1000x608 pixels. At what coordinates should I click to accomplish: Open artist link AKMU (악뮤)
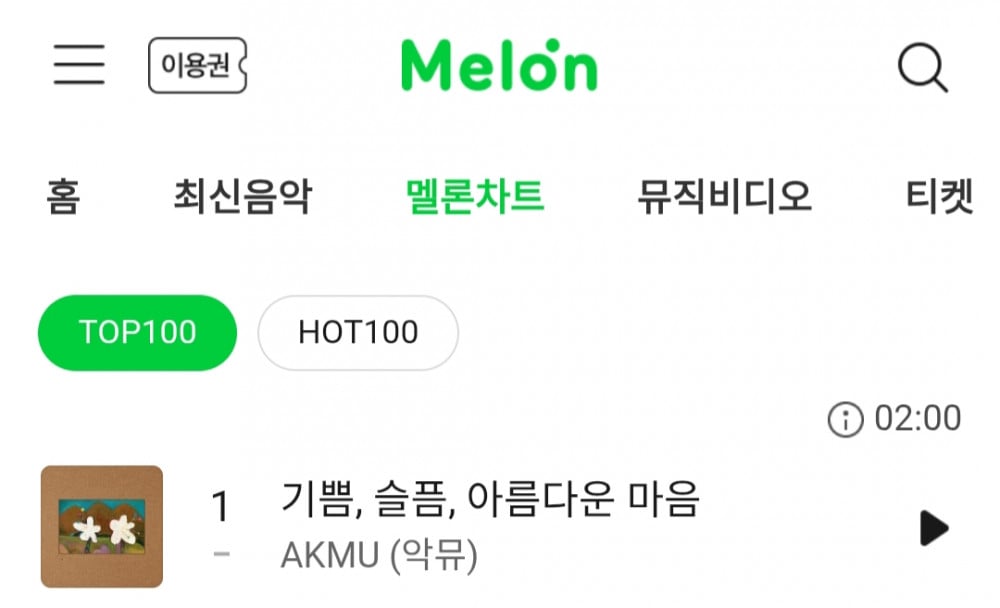(x=379, y=555)
